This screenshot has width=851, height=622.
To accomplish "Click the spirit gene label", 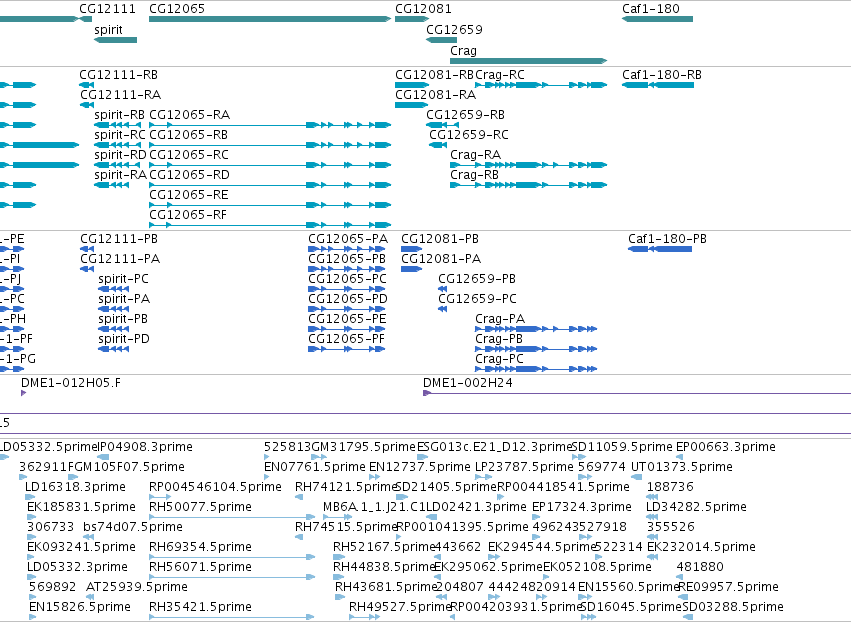I will pos(109,30).
